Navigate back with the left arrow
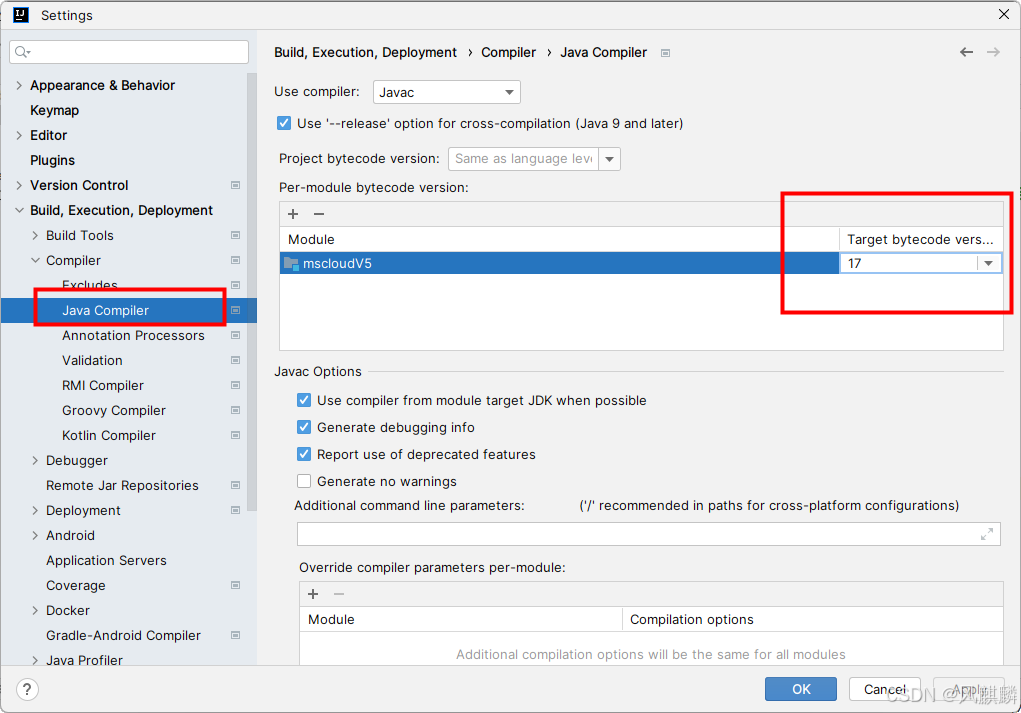Image resolution: width=1021 pixels, height=713 pixels. tap(966, 52)
